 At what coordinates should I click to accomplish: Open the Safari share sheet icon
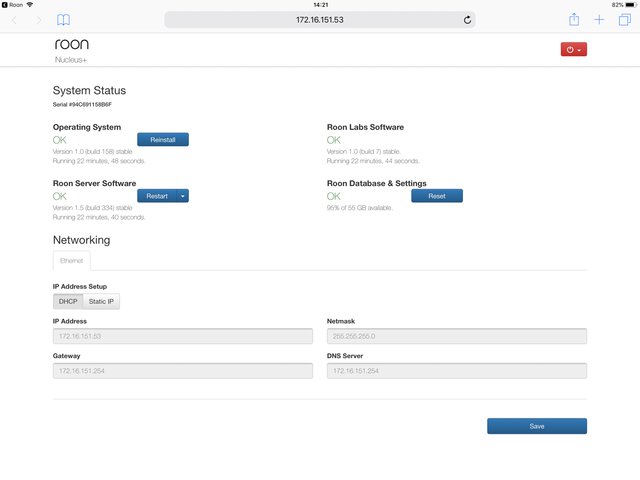[574, 20]
